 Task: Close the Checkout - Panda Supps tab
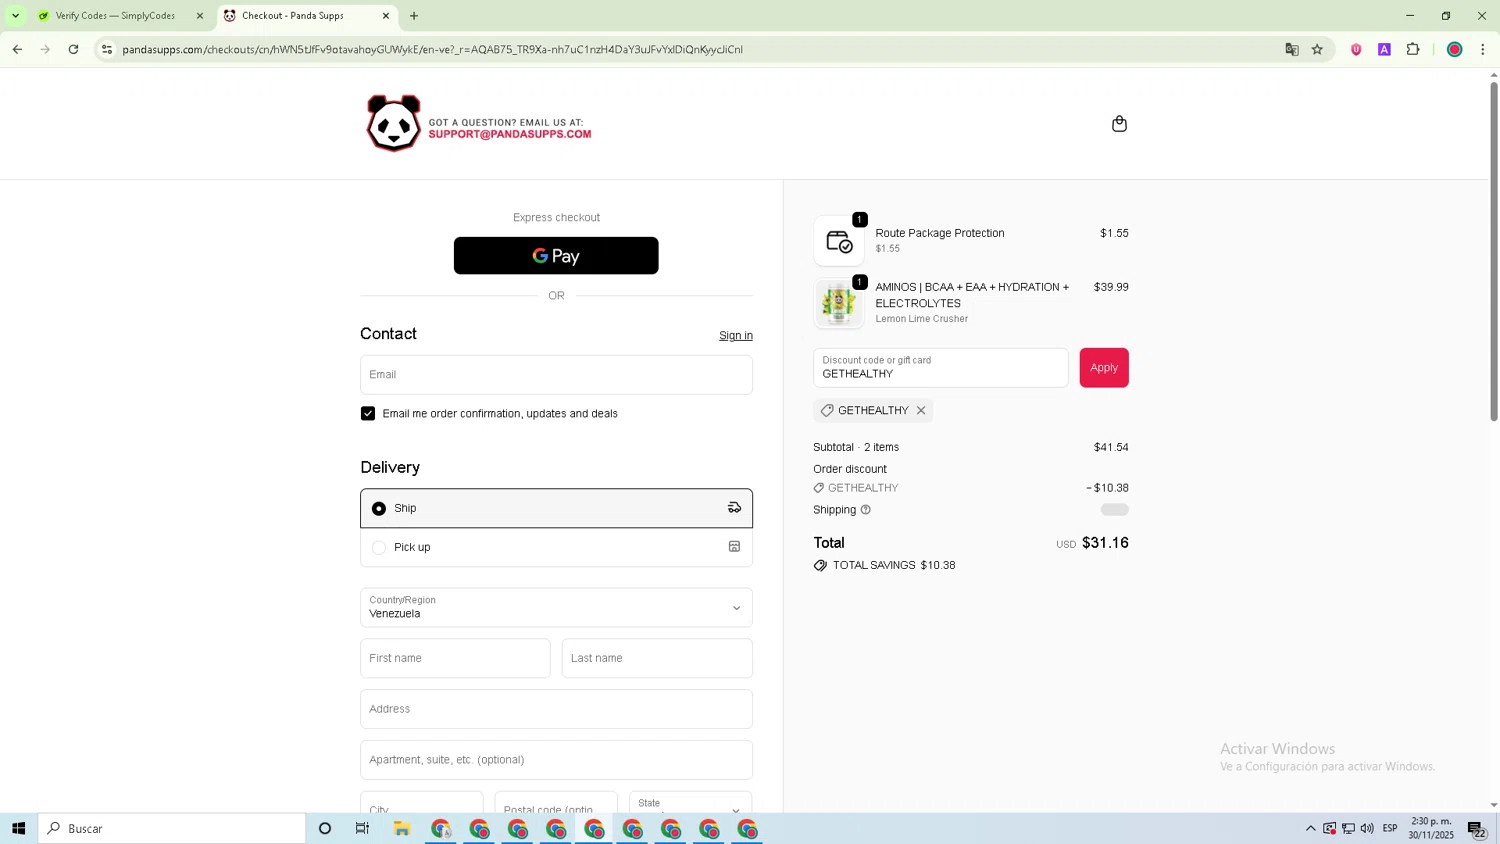tap(386, 16)
